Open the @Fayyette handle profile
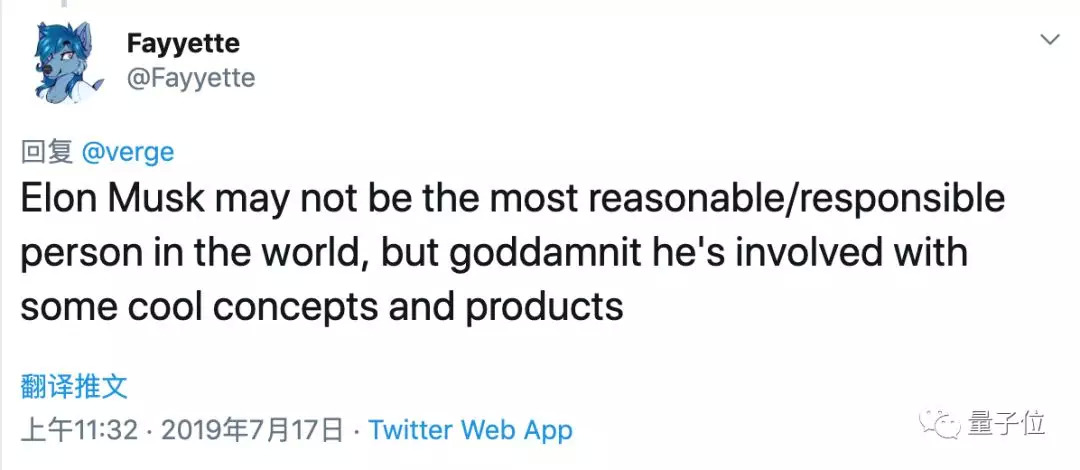Screen dimensions: 1080x470 pyautogui.click(x=191, y=77)
